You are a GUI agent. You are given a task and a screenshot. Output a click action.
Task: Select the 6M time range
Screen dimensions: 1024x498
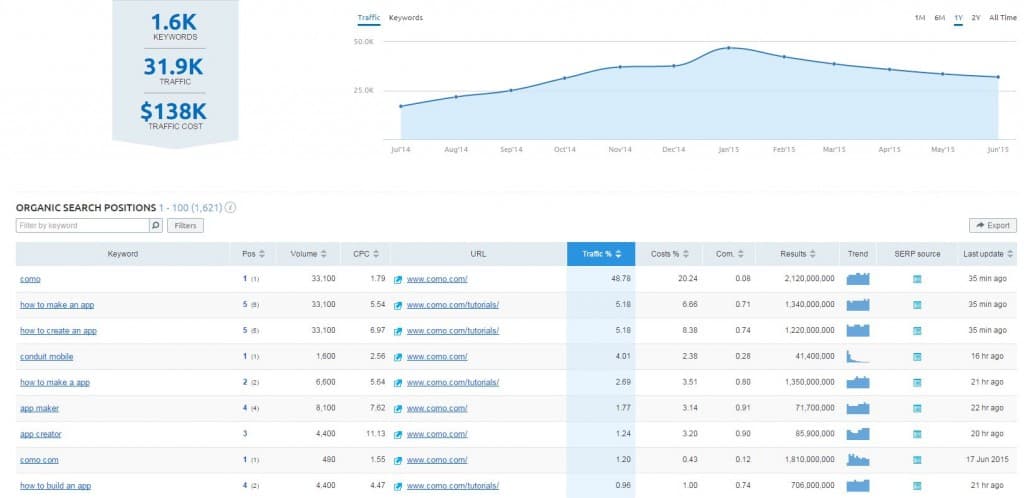point(939,18)
